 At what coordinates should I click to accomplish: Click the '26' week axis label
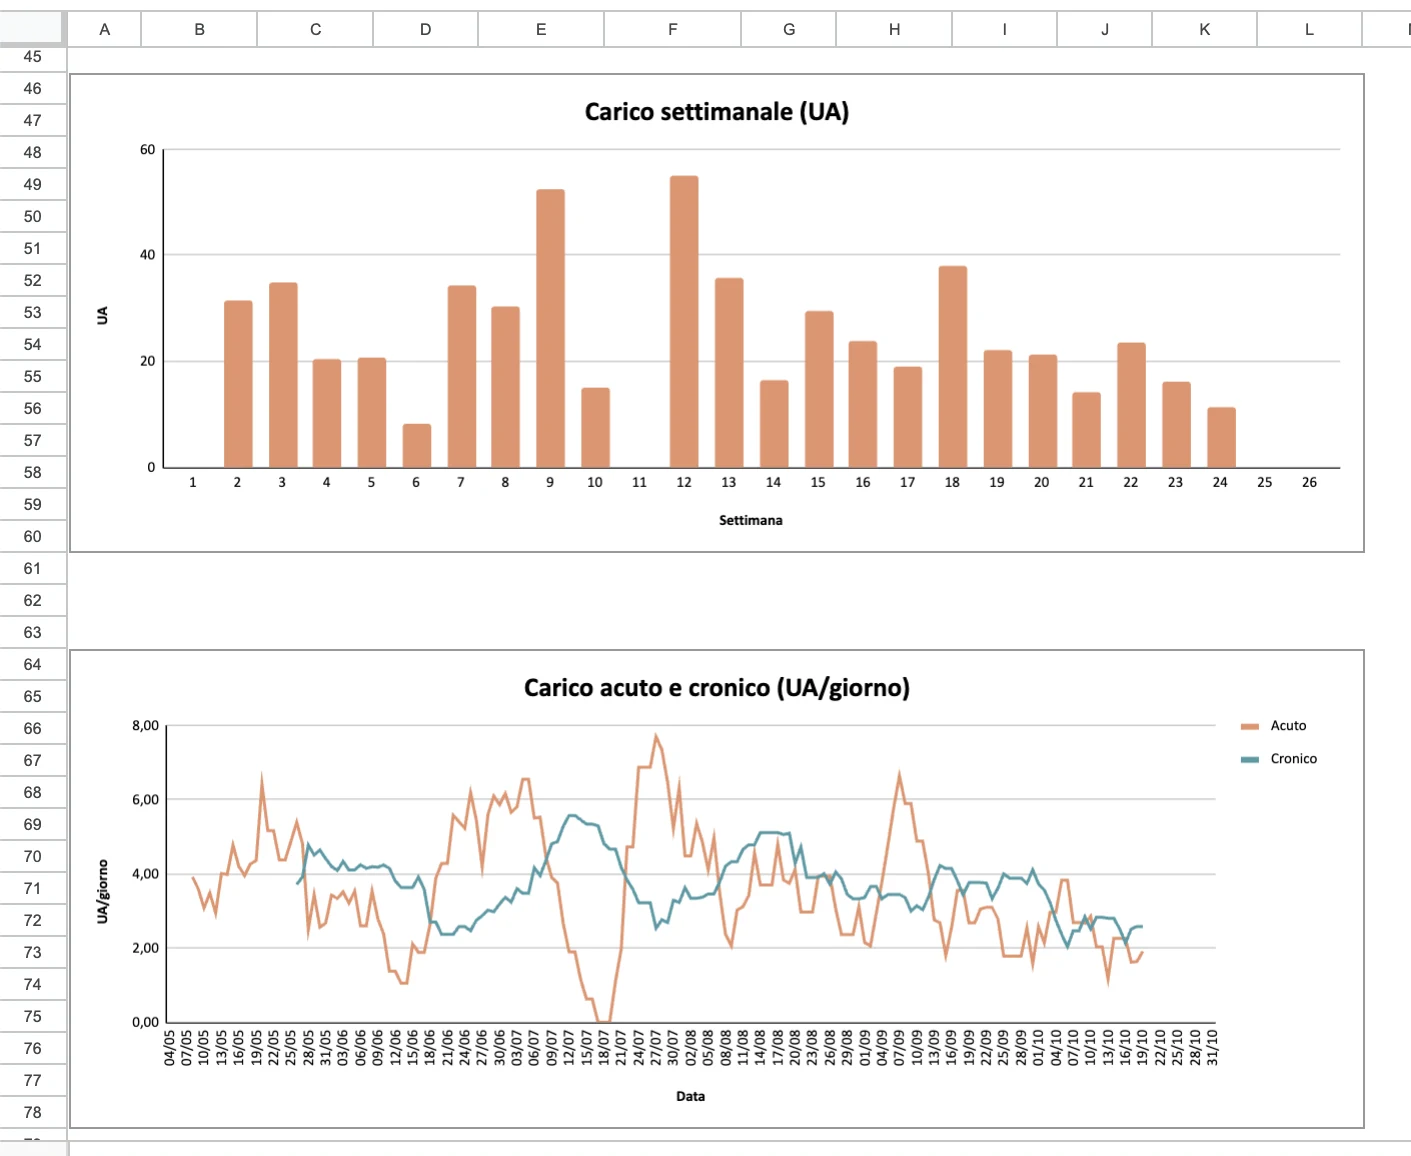pos(1309,482)
